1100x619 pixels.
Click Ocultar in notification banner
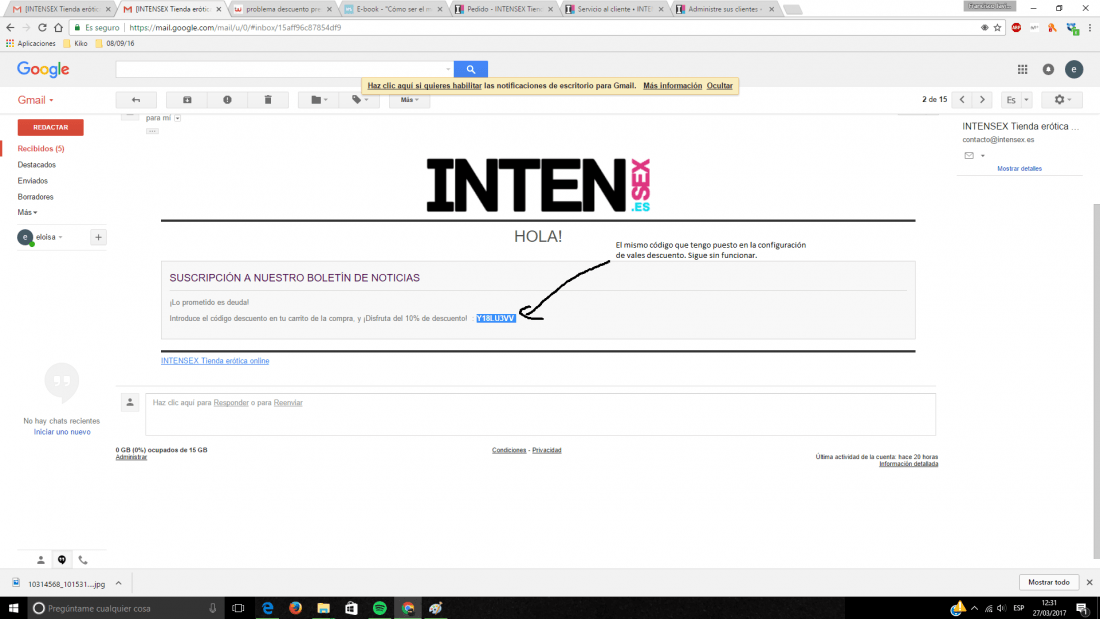point(719,86)
